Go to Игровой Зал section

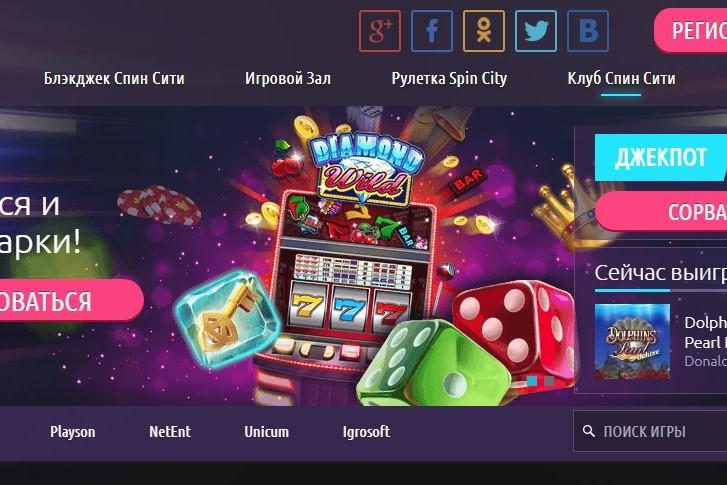click(x=288, y=78)
